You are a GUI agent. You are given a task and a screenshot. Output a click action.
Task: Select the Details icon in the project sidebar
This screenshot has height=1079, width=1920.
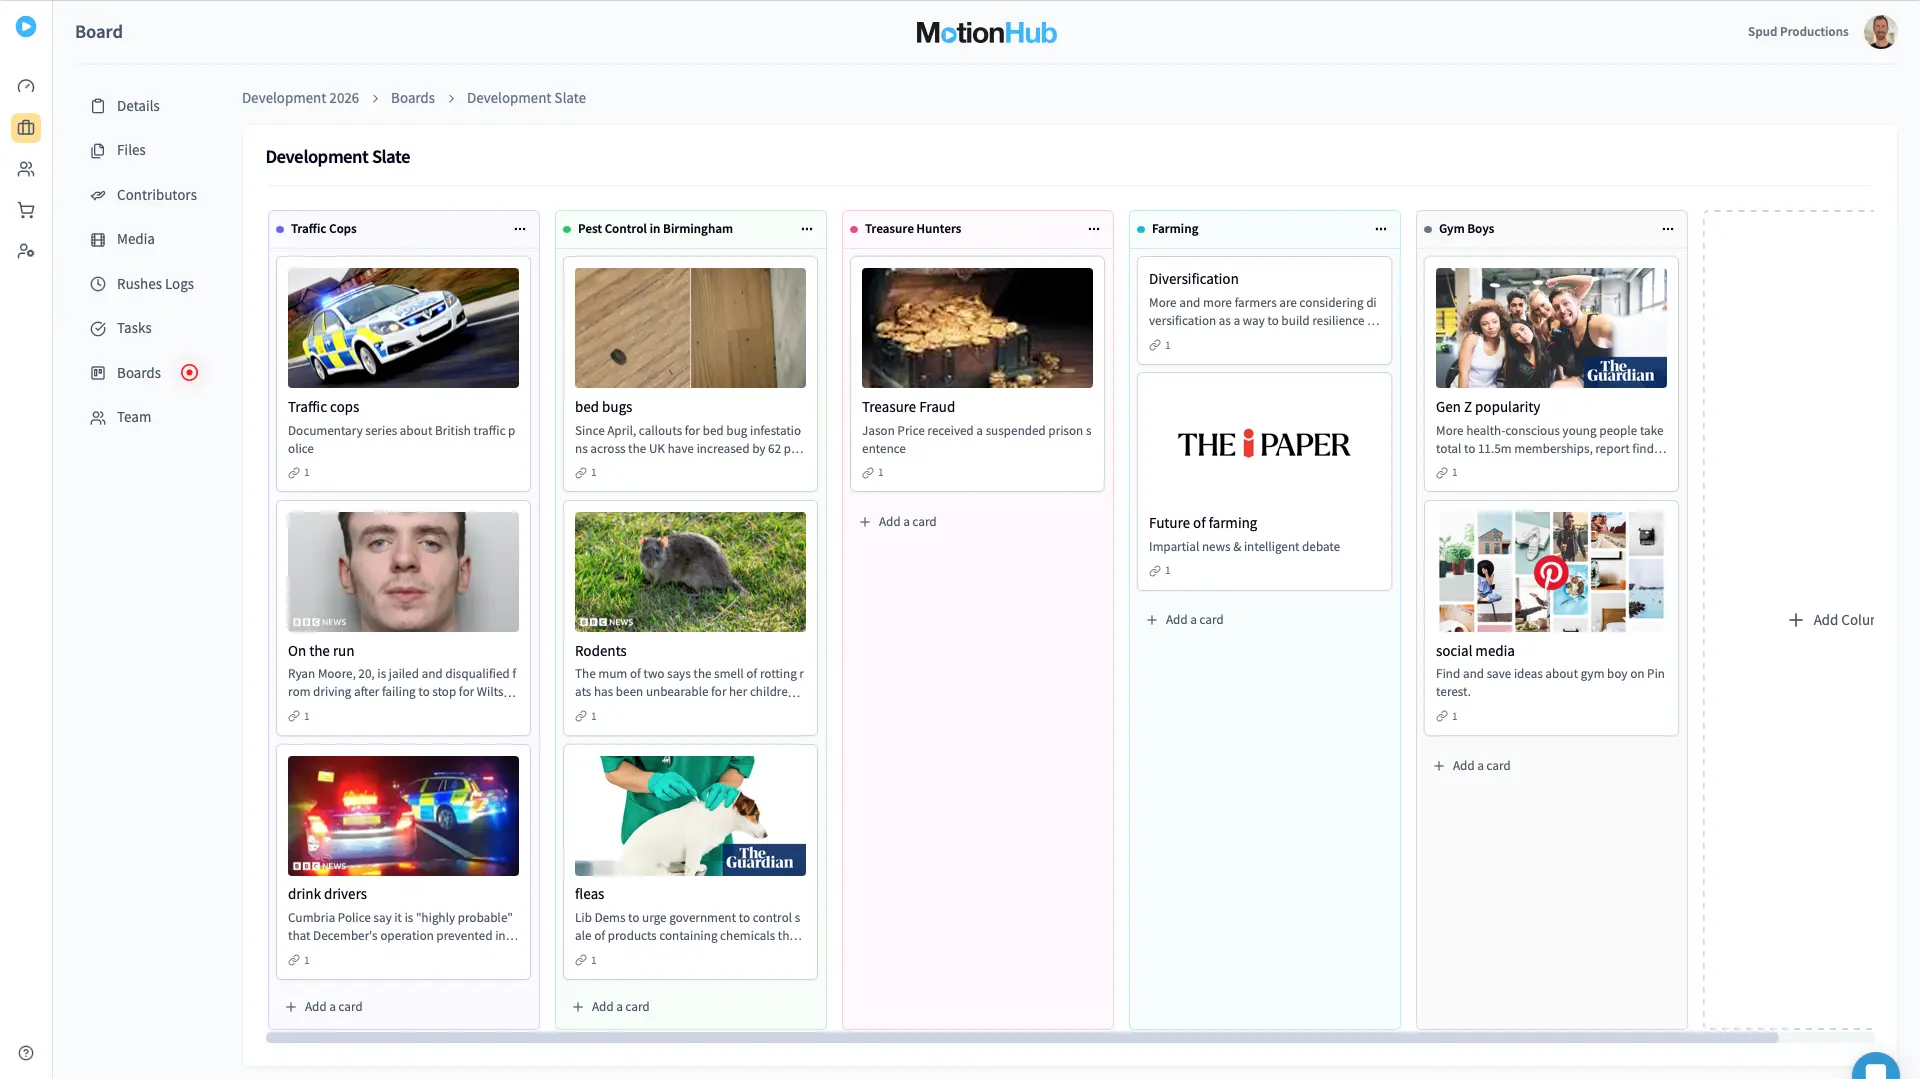point(97,106)
